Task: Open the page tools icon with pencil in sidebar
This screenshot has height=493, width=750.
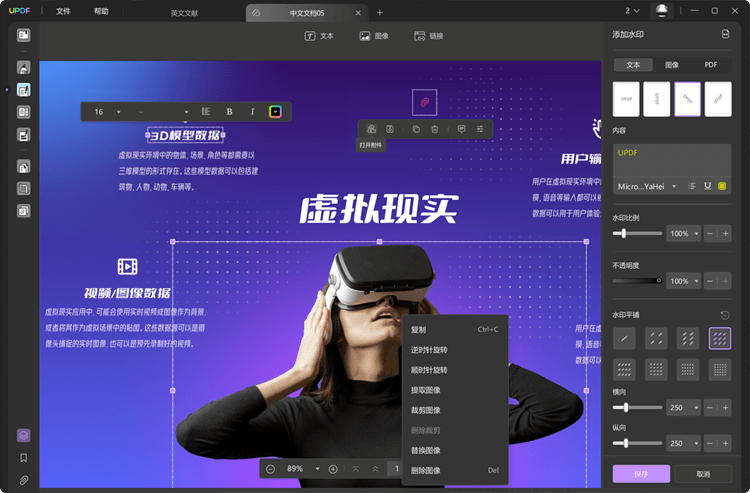Action: tap(23, 135)
